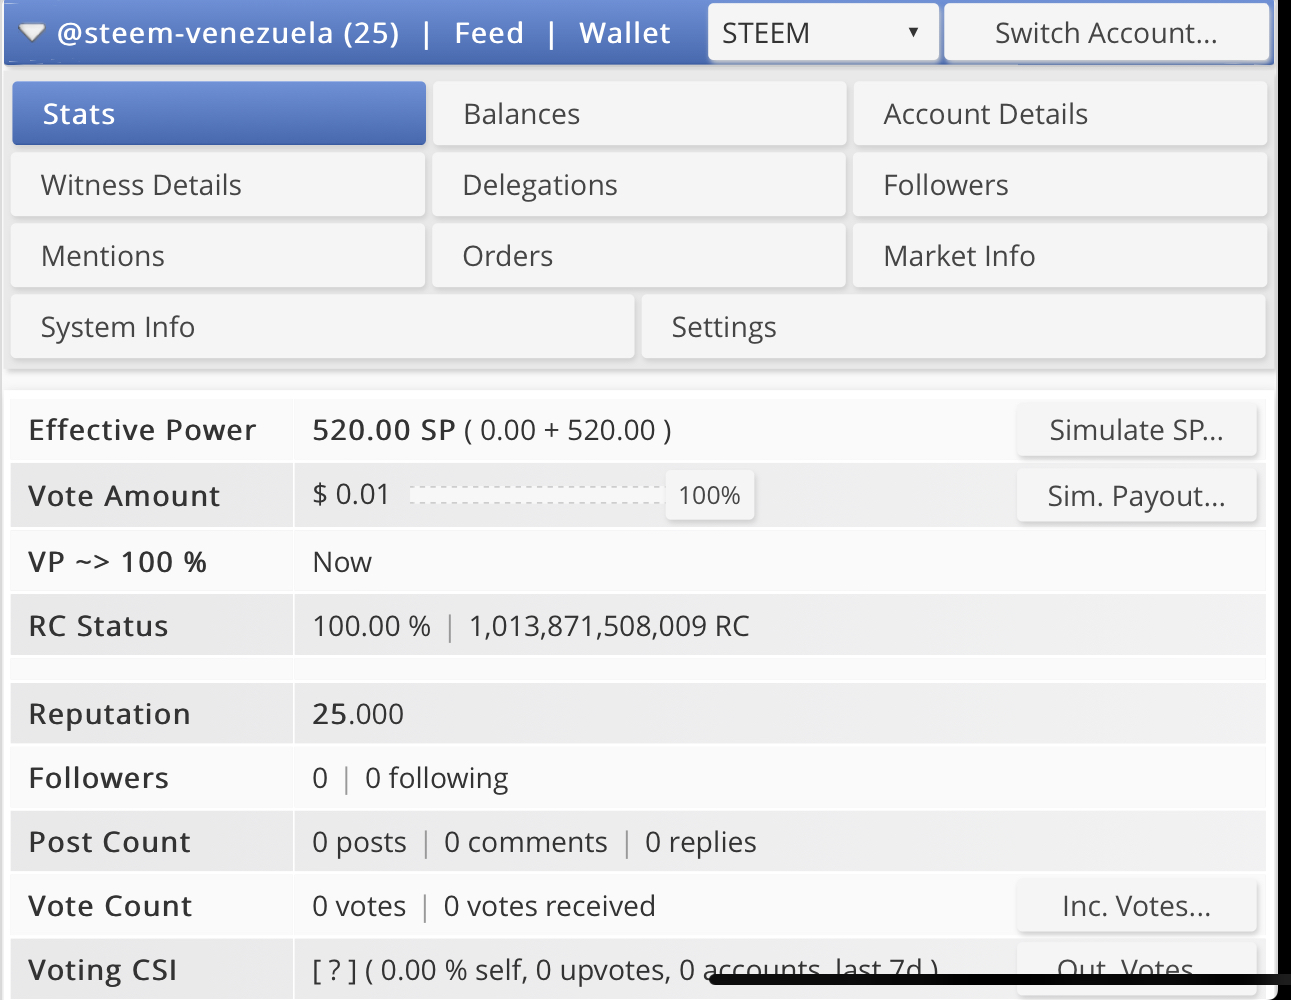Select the 1,013,871,508,009 RC value
The image size is (1291, 1000).
tap(609, 626)
